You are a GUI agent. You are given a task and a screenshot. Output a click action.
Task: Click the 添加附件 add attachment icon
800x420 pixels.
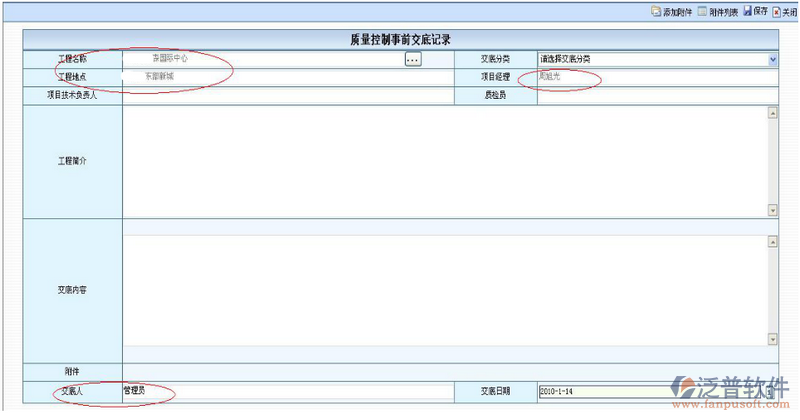point(656,11)
